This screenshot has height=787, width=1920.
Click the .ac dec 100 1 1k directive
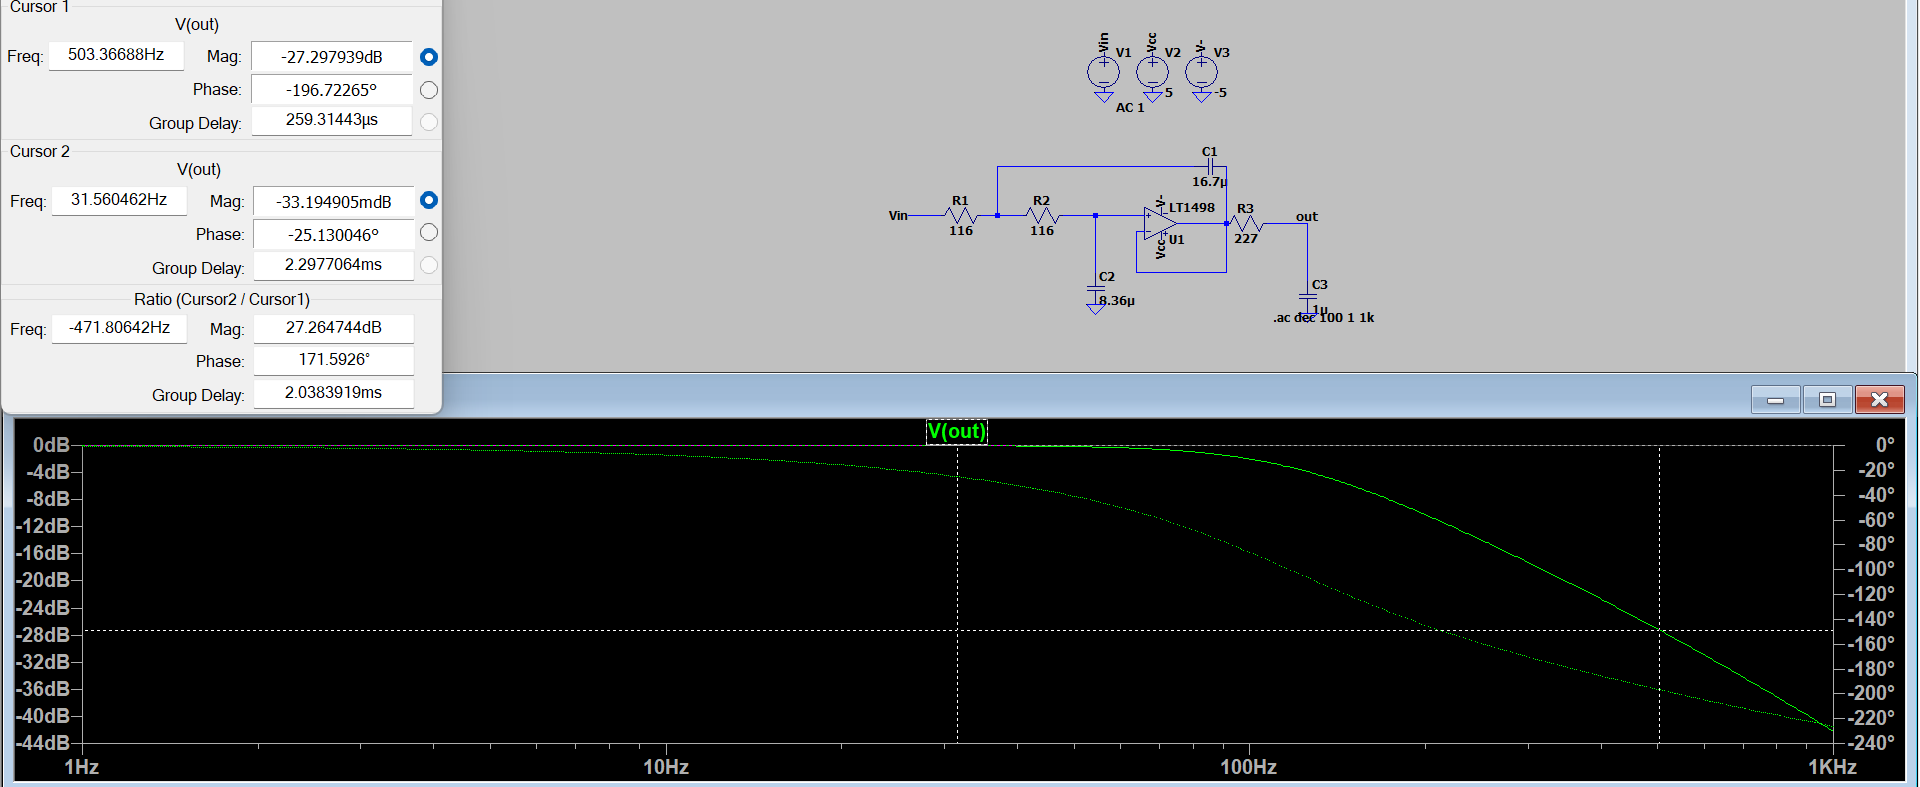coord(1324,318)
